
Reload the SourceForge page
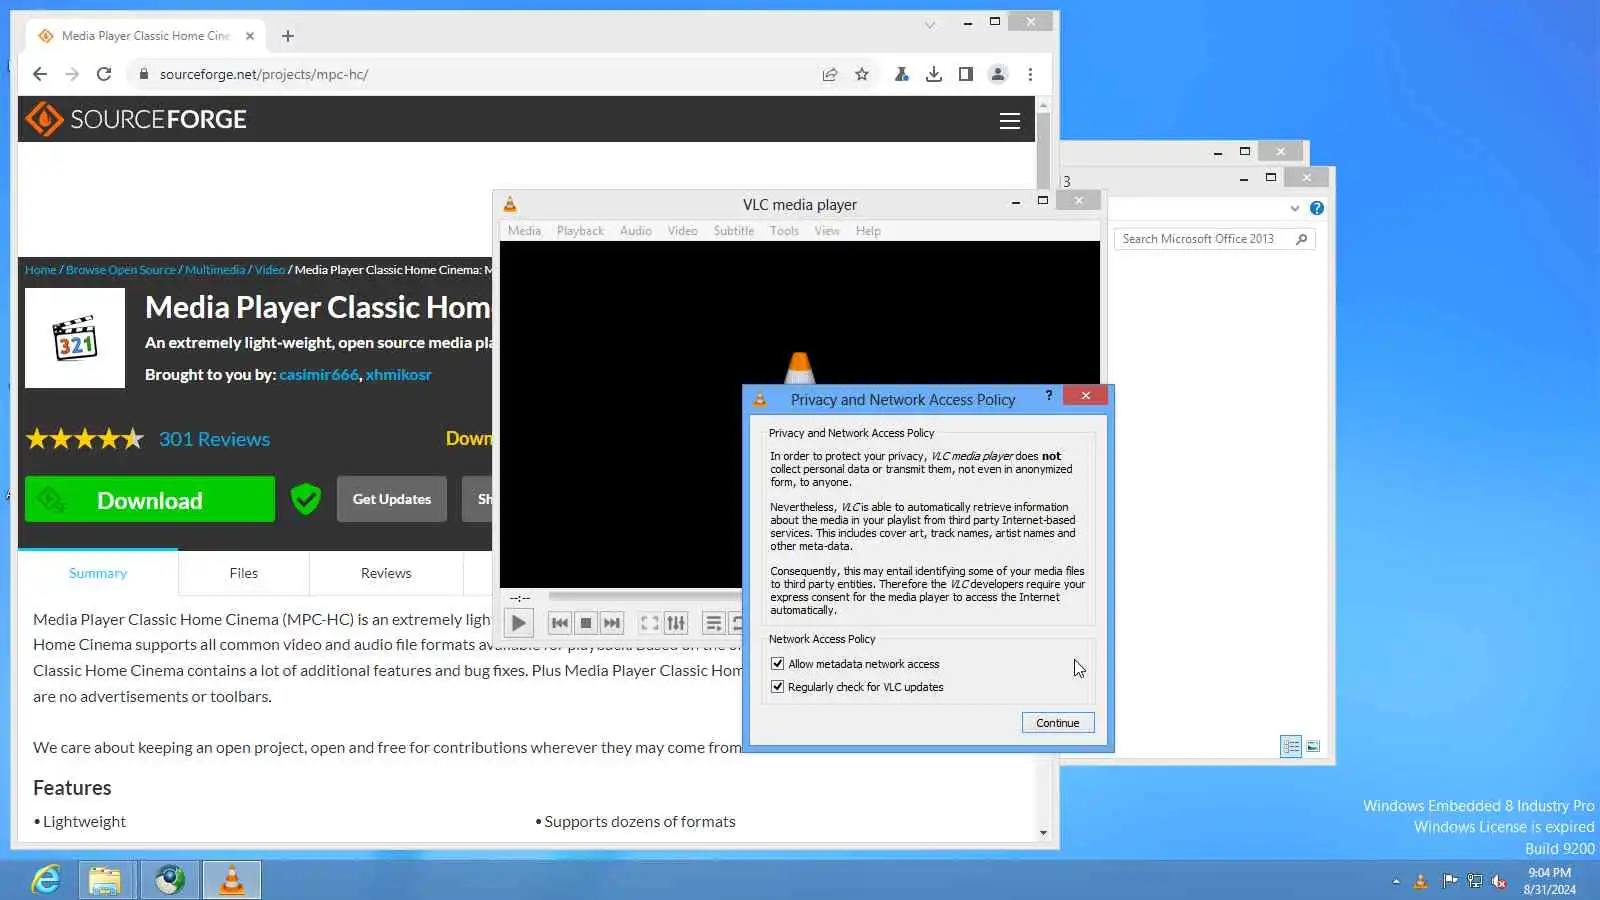104,74
